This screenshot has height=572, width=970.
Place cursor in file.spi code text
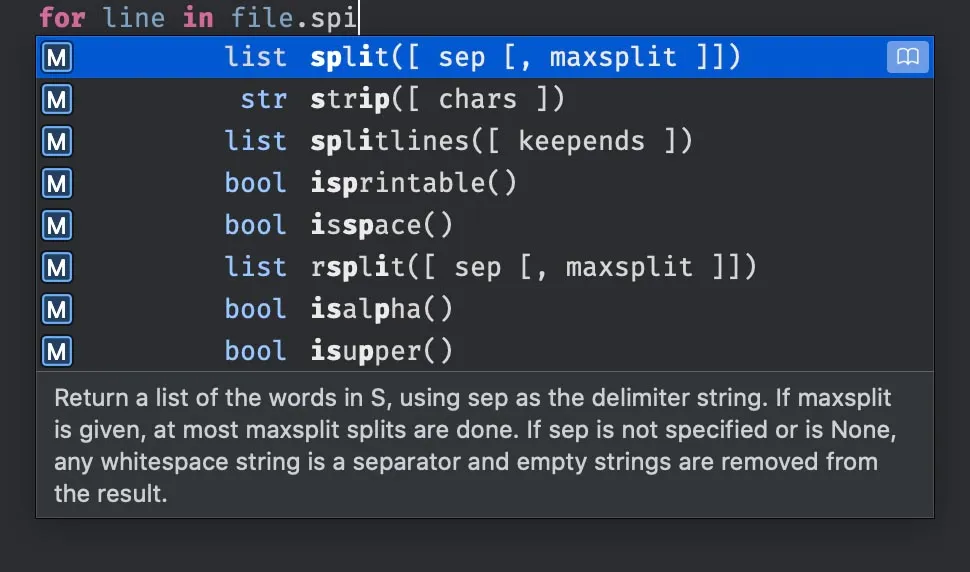point(294,18)
